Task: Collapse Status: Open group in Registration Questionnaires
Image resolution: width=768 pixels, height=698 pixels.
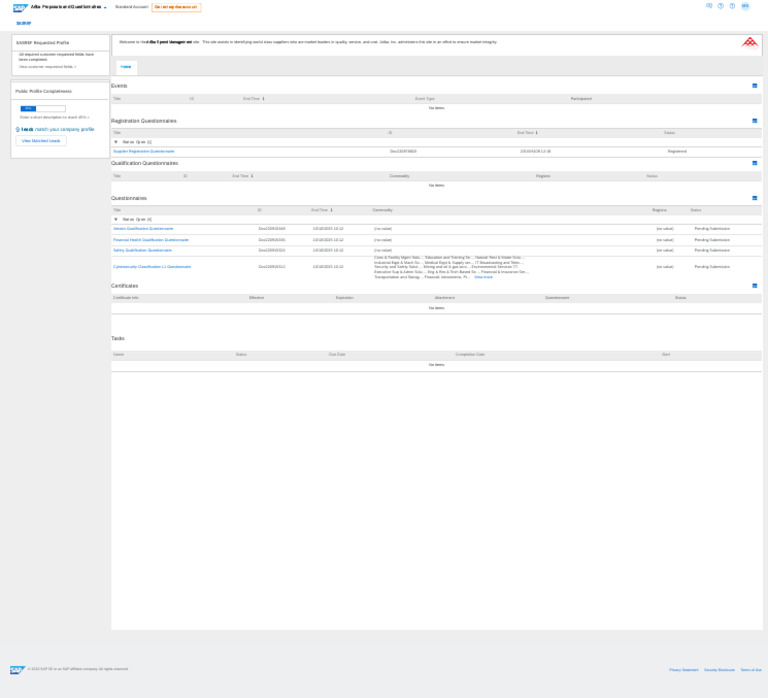Action: (x=116, y=142)
